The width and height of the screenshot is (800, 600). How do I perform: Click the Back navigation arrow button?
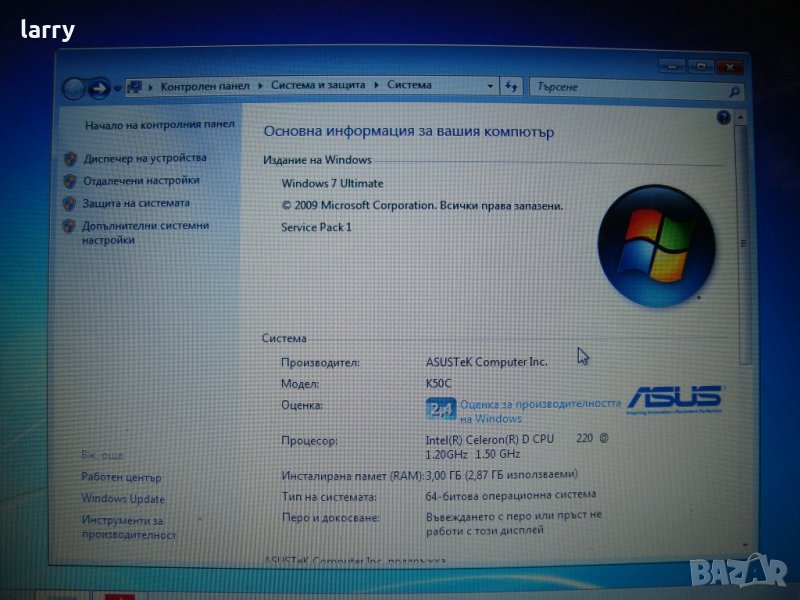(x=74, y=89)
